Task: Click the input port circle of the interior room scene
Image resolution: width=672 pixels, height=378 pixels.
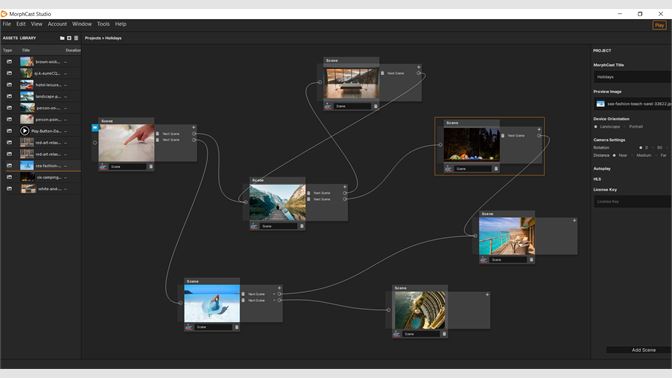Action: click(320, 82)
